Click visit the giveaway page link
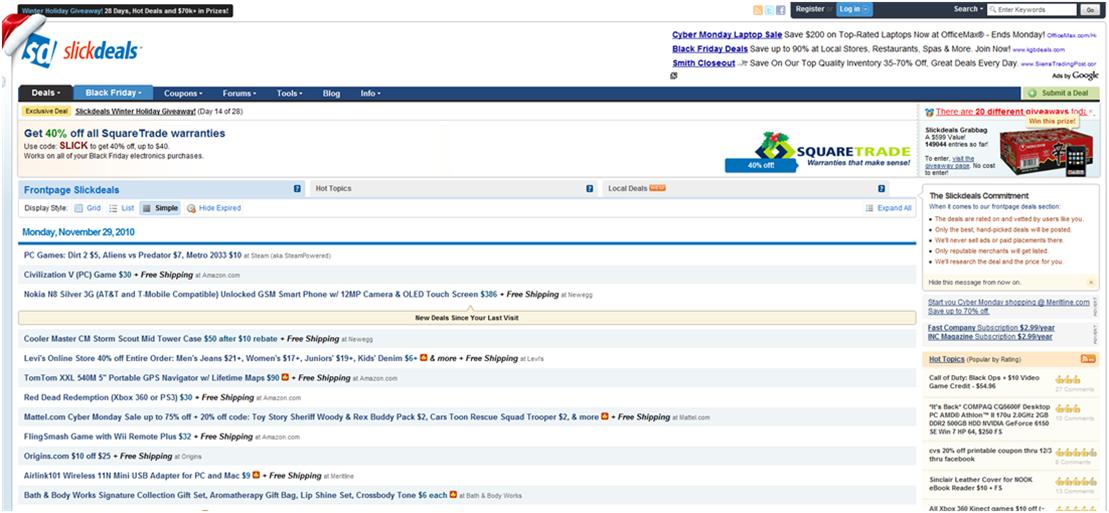 pyautogui.click(x=949, y=162)
